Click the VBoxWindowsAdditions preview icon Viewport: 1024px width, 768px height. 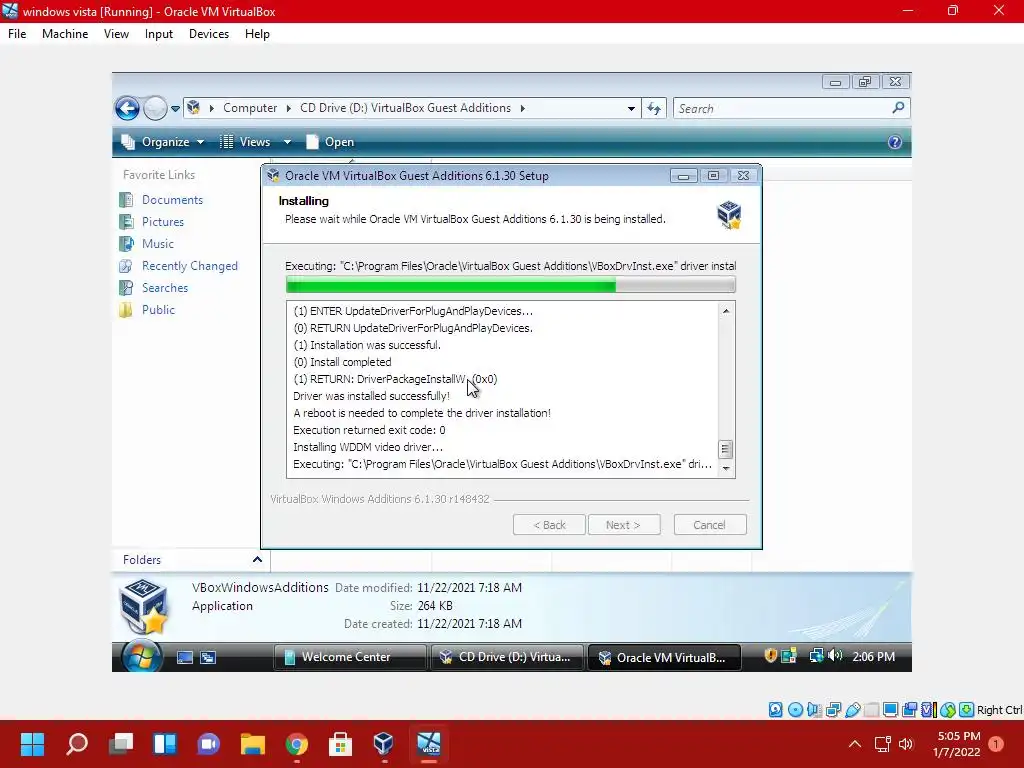click(145, 607)
